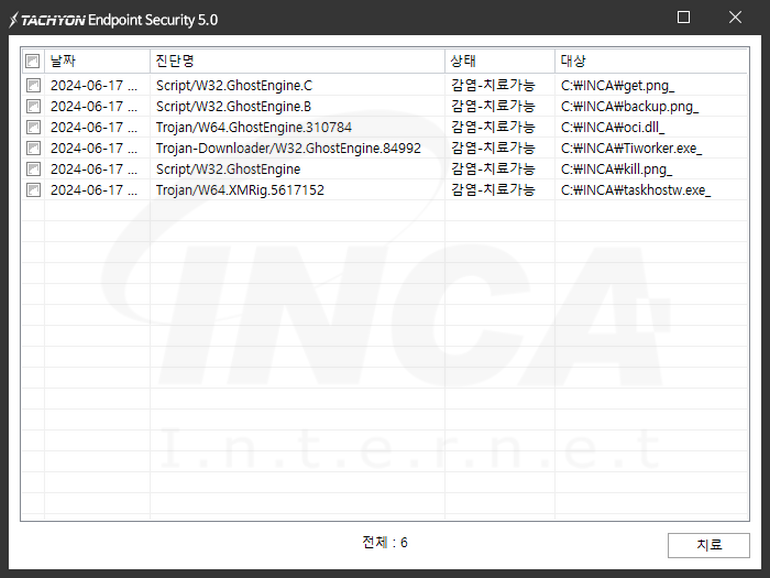Select the Trojan/W64.GhostEngine.310784 diagnosis name
The height and width of the screenshot is (578, 770).
pos(254,127)
